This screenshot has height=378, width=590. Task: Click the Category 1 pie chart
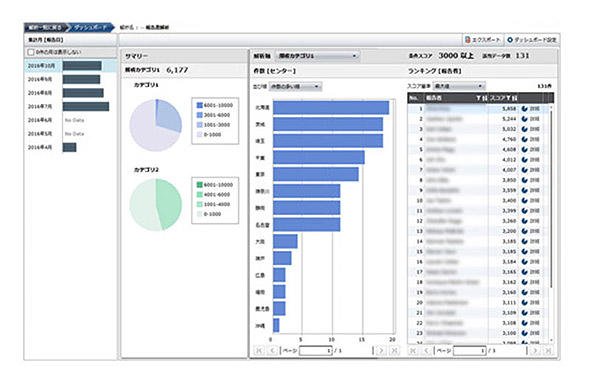156,125
